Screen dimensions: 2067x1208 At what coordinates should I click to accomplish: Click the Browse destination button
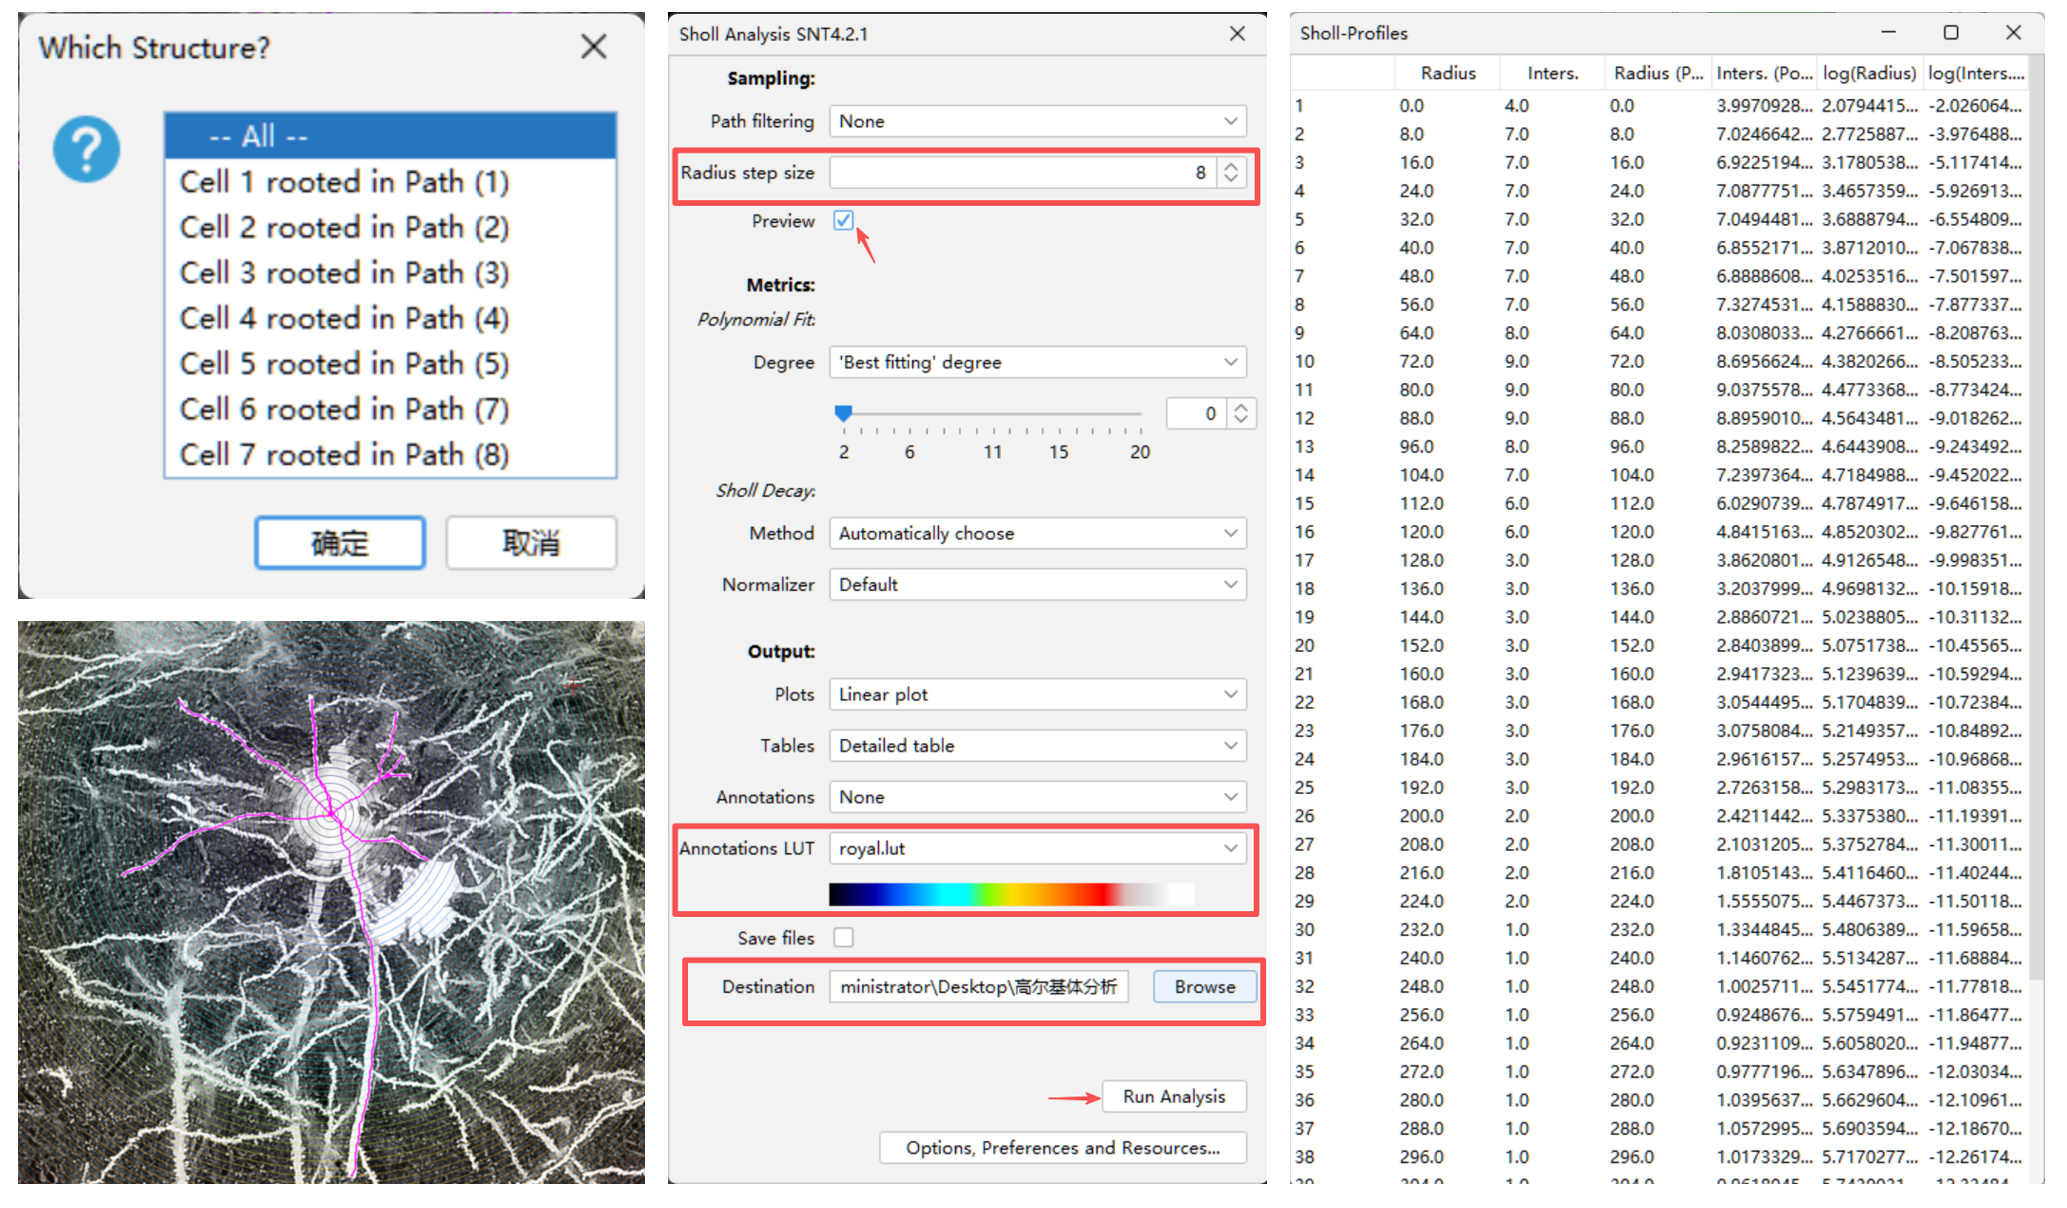[1204, 986]
